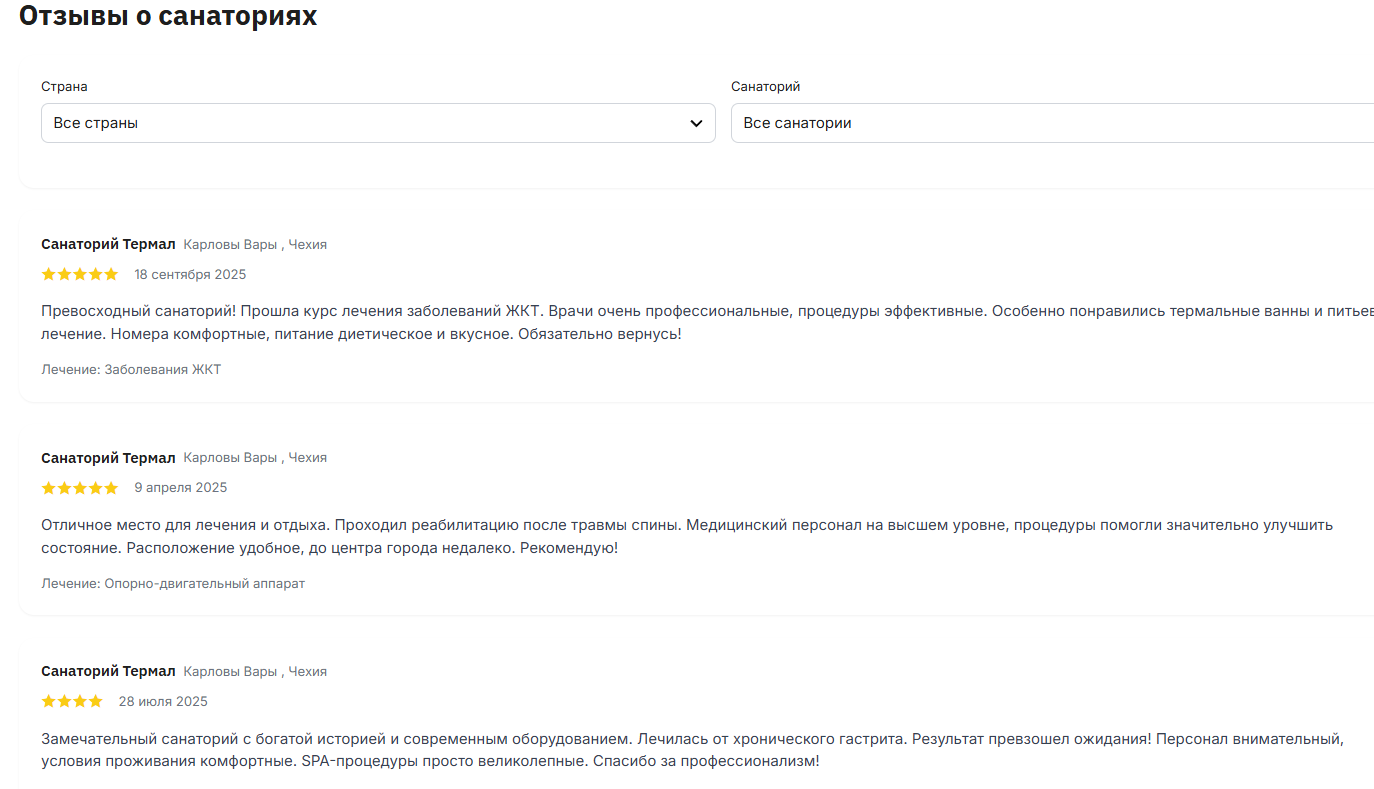Viewport: 1374px width, 789px height.
Task: Click the Отзывы о санаториях heading
Action: click(x=168, y=16)
